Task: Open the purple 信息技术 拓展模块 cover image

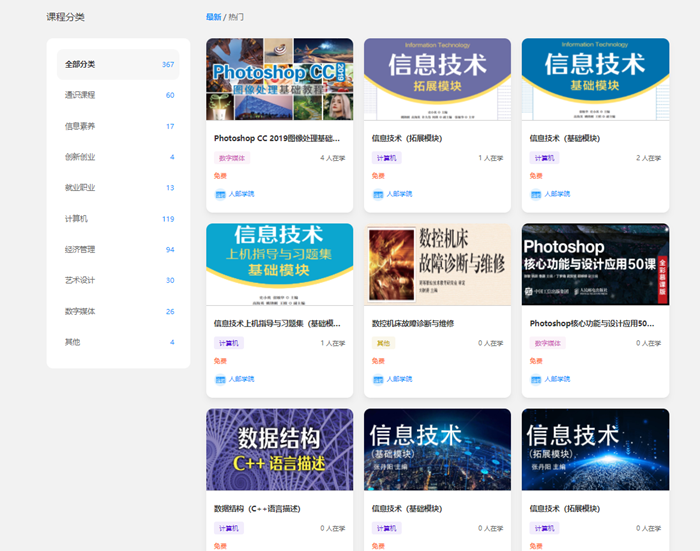Action: [x=438, y=79]
